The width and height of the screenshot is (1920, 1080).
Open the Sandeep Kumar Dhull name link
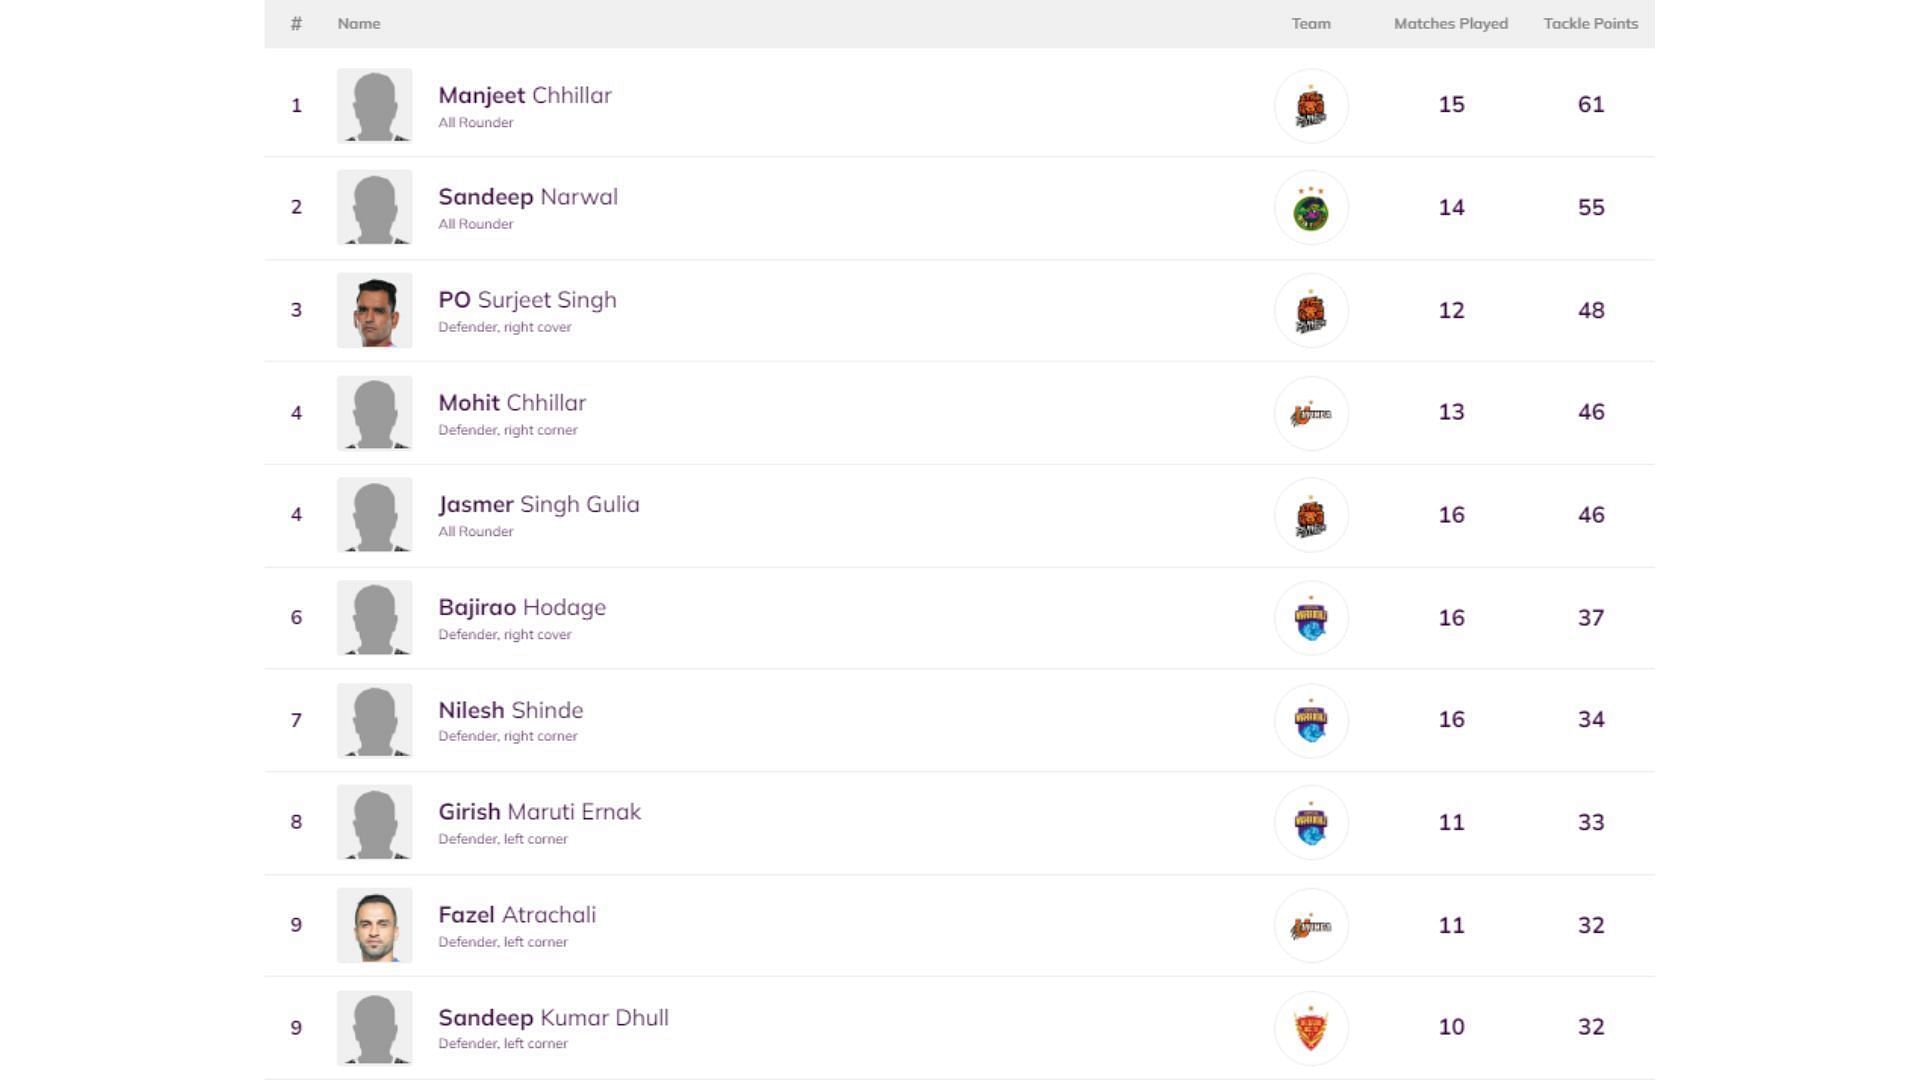tap(553, 1018)
